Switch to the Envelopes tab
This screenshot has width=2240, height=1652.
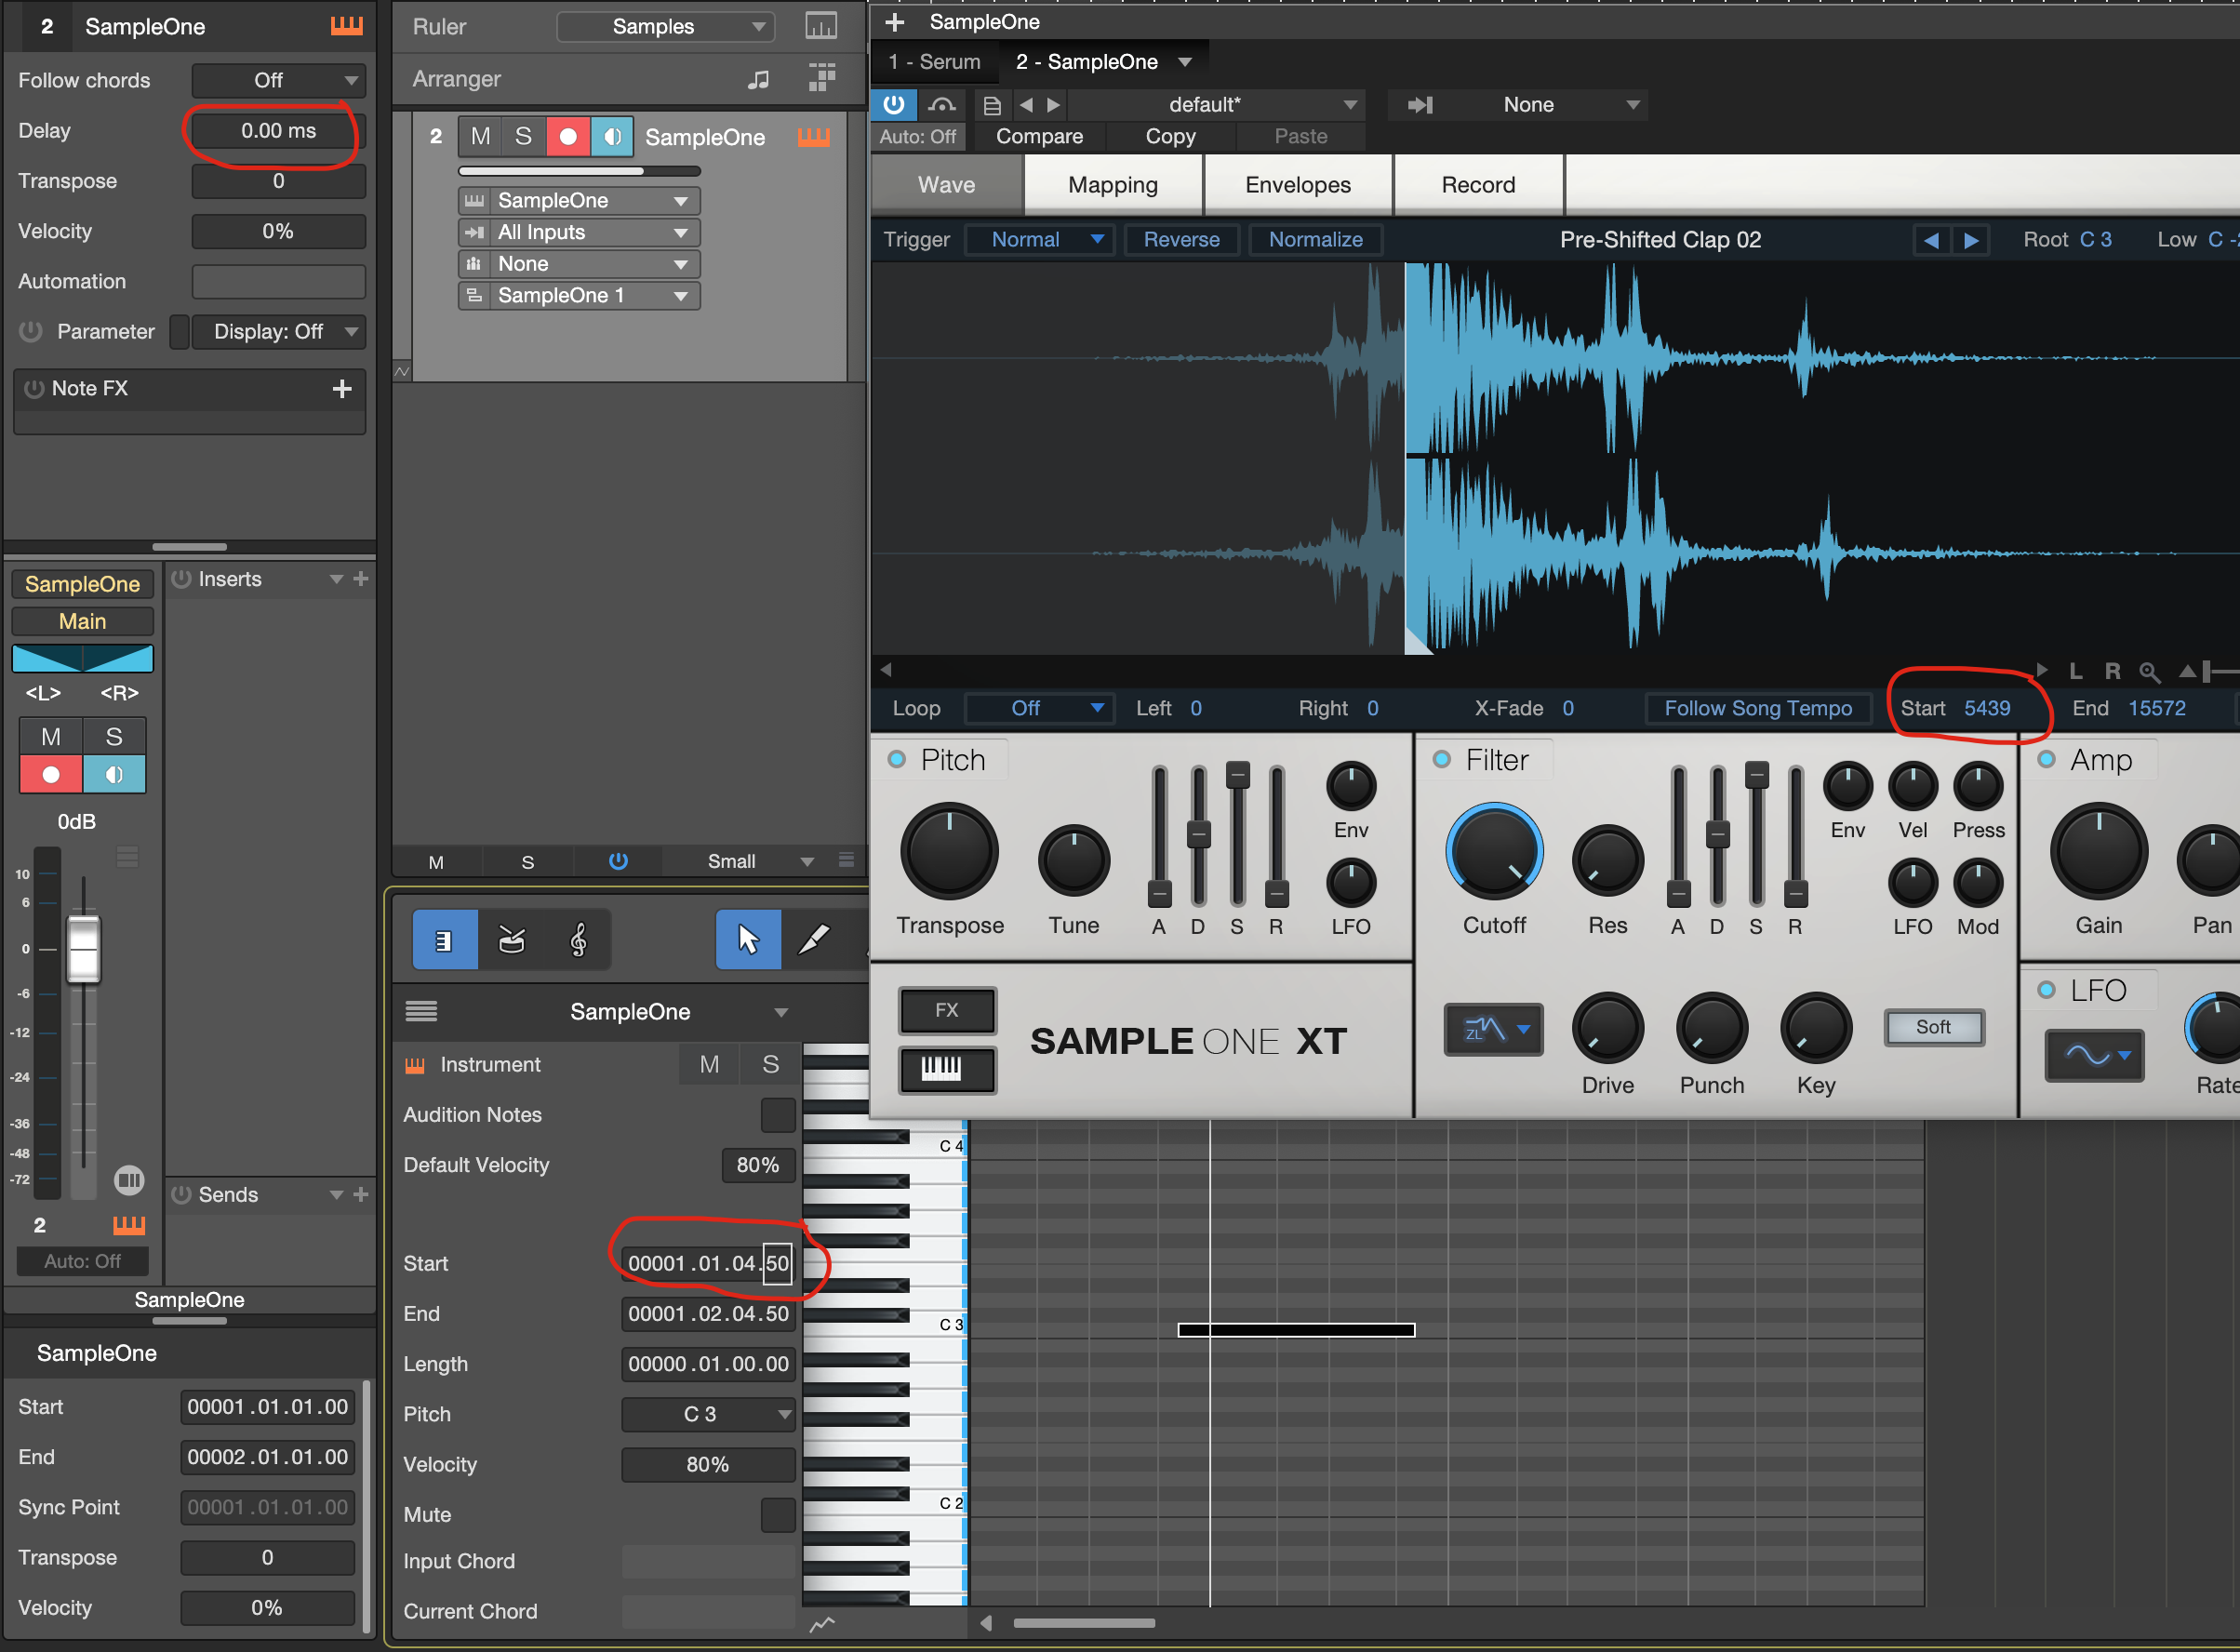pyautogui.click(x=1298, y=185)
